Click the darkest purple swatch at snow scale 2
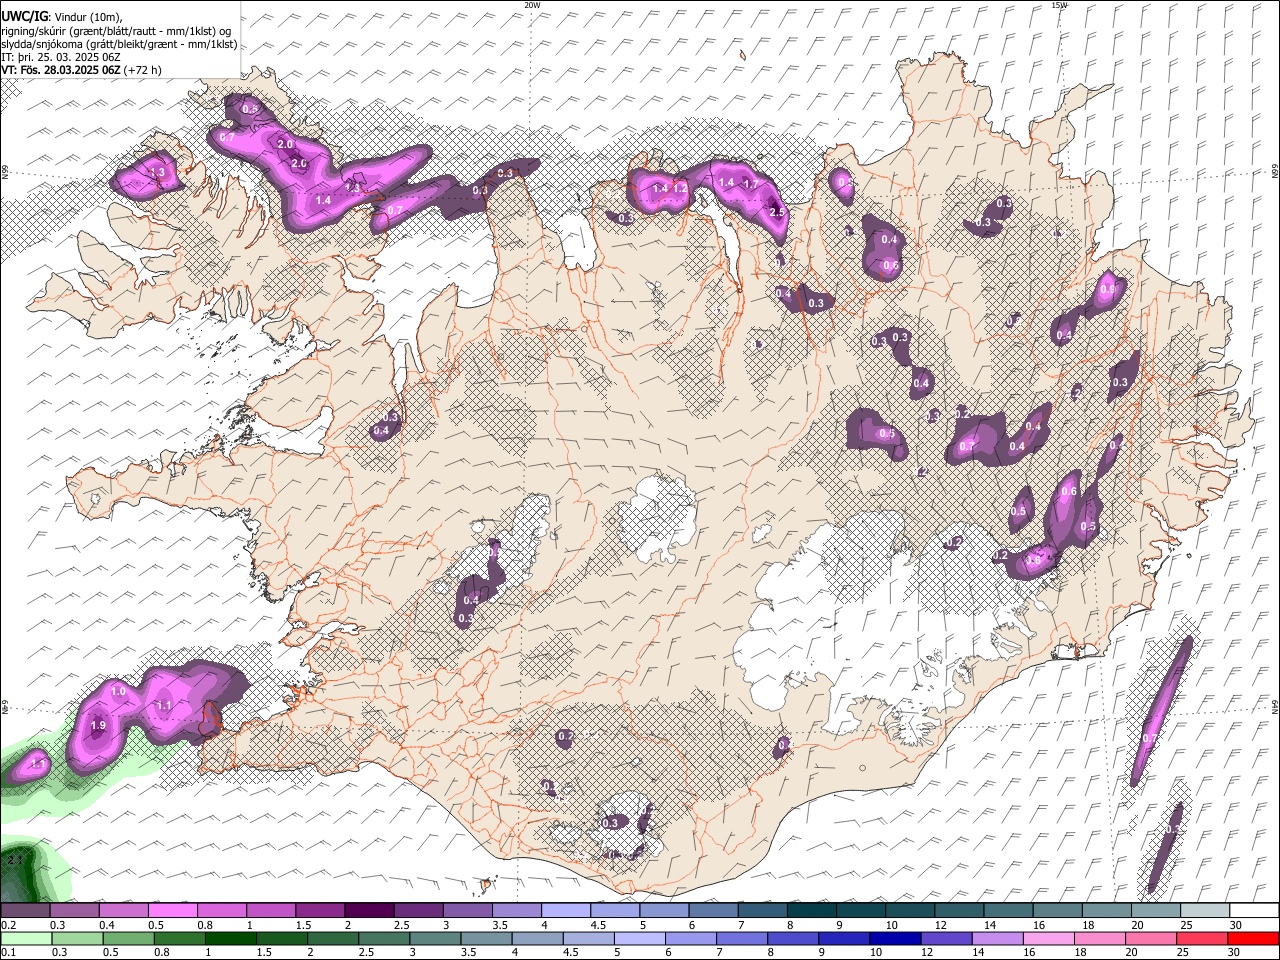 click(x=368, y=911)
